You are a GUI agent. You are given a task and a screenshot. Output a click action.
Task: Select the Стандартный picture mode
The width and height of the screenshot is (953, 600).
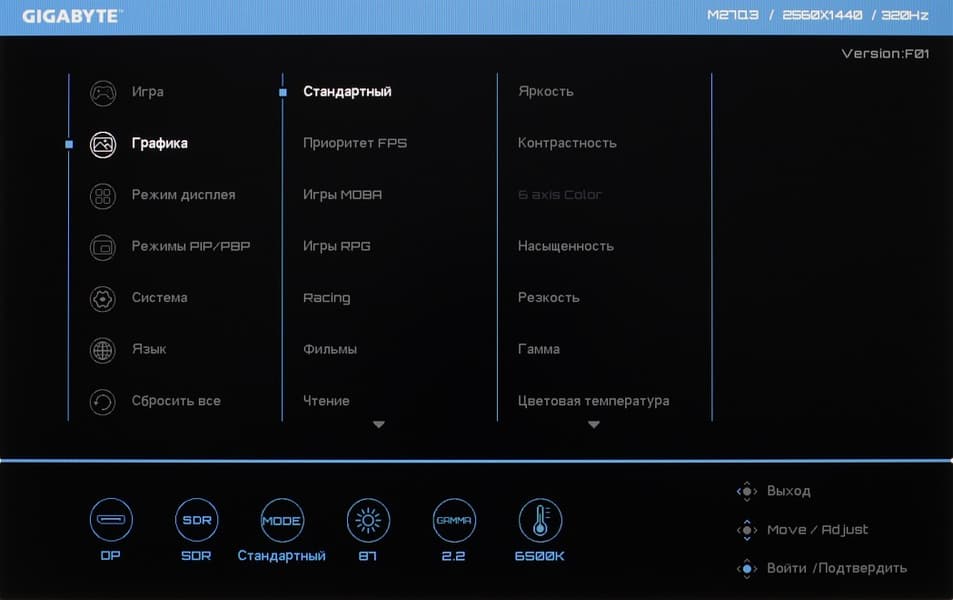pyautogui.click(x=348, y=92)
